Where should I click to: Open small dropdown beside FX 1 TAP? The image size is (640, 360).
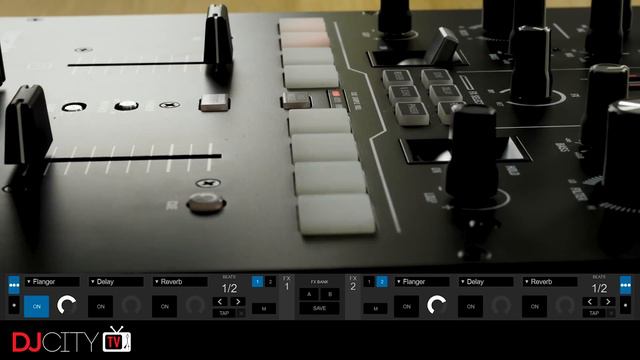pyautogui.click(x=241, y=313)
